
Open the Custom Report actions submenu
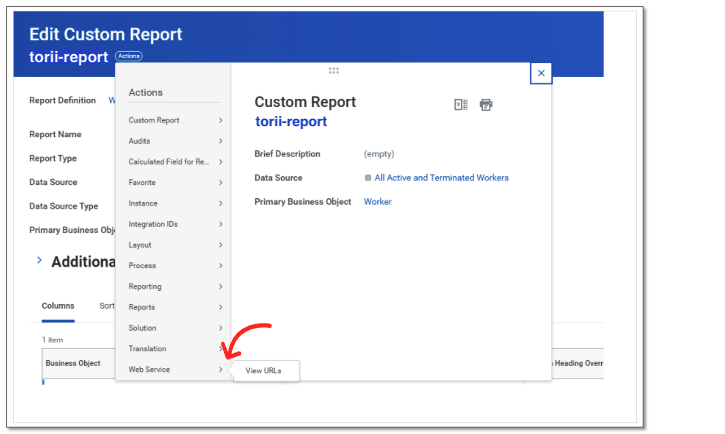point(175,120)
